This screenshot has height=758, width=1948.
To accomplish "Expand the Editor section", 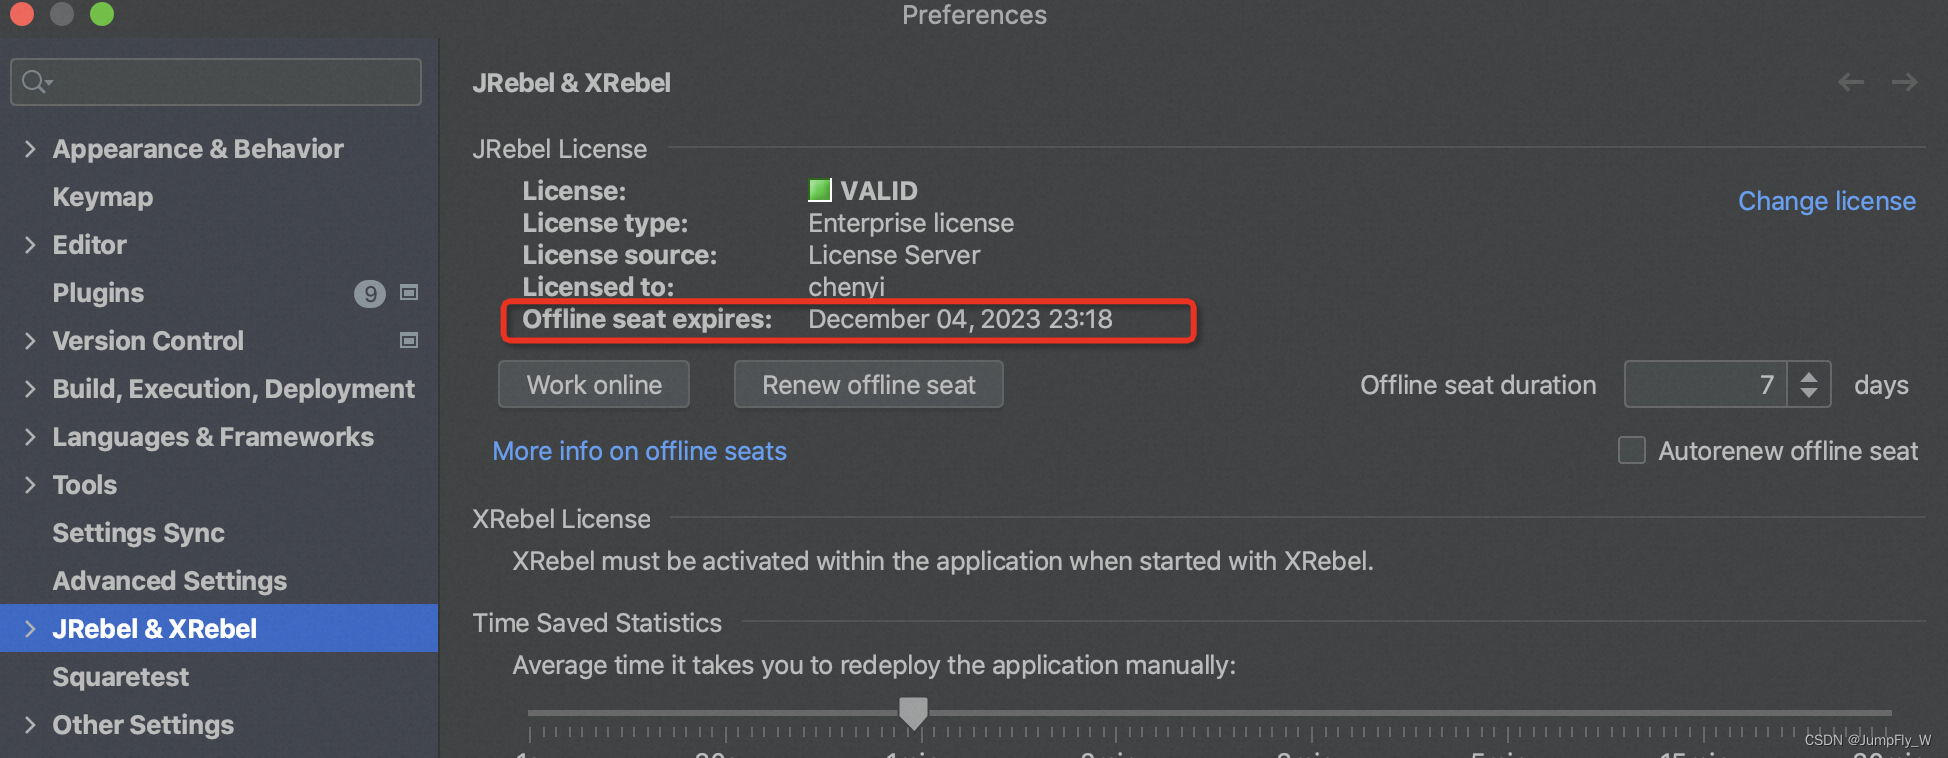I will coord(30,245).
